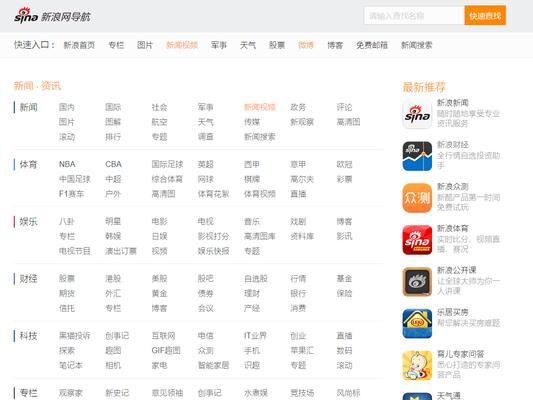Open 国际足球 link under 体育
The height and width of the screenshot is (400, 533).
click(x=167, y=164)
